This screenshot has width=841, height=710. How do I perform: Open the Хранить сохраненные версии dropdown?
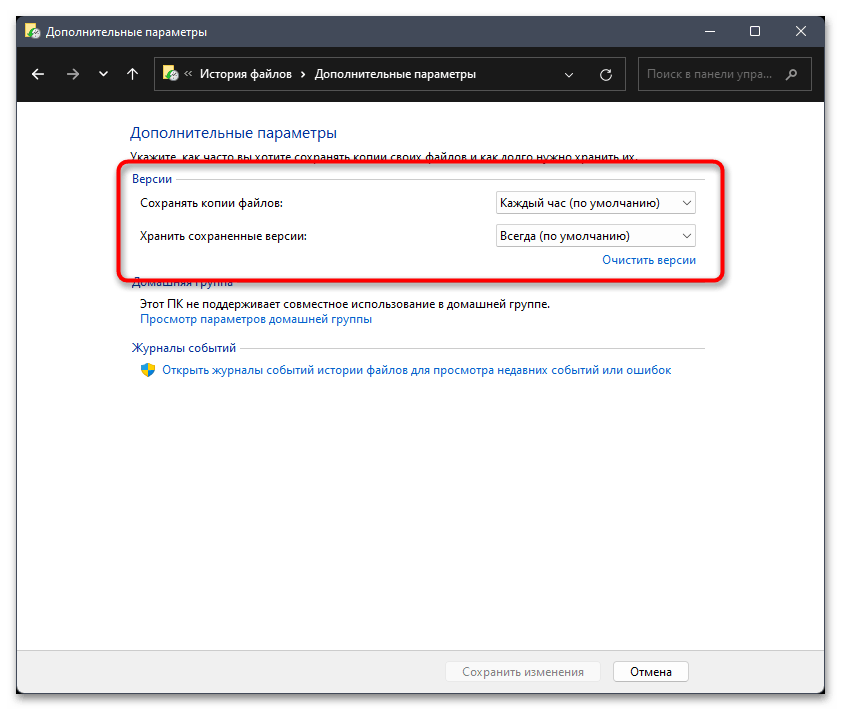(x=595, y=236)
